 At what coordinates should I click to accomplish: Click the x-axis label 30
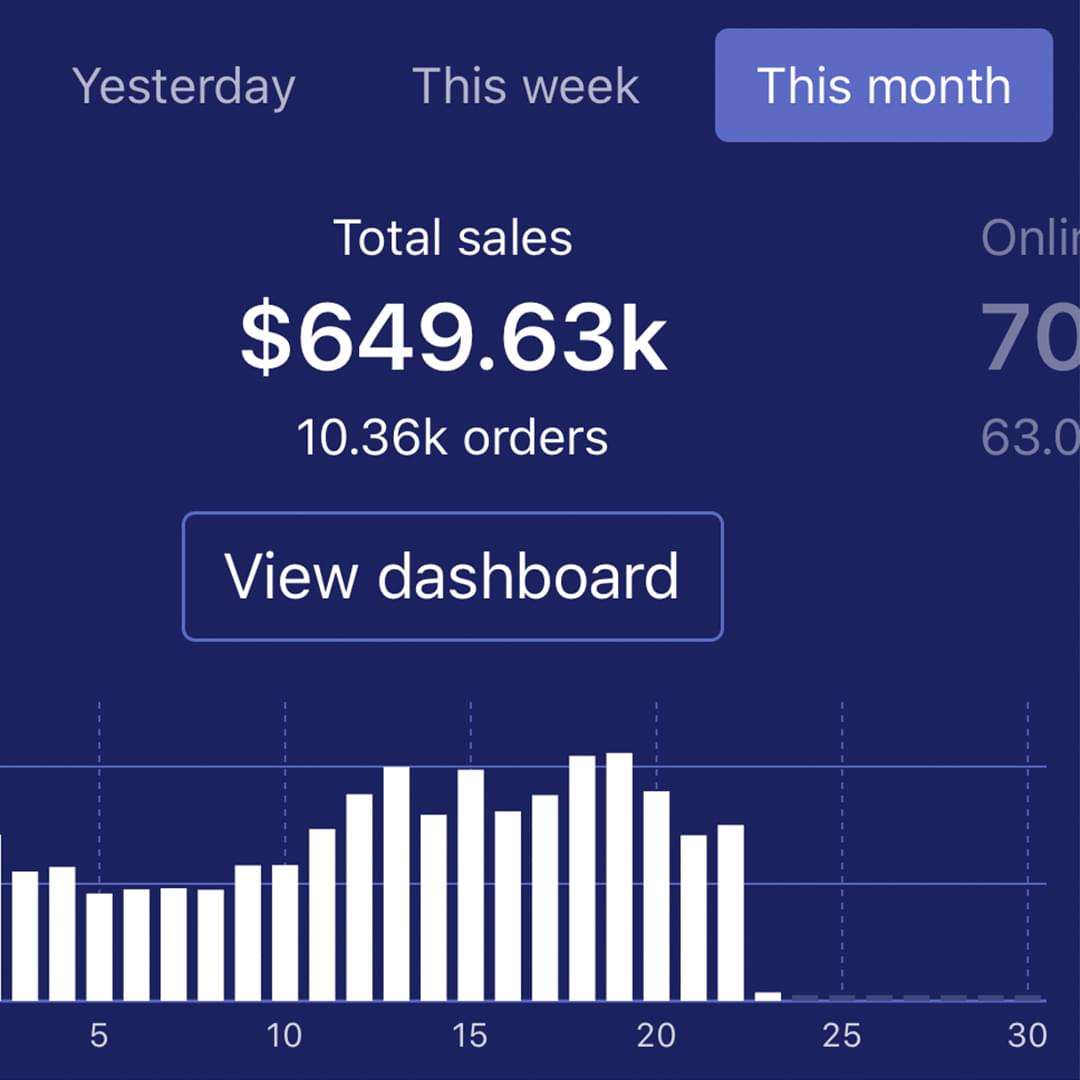tap(1027, 1035)
